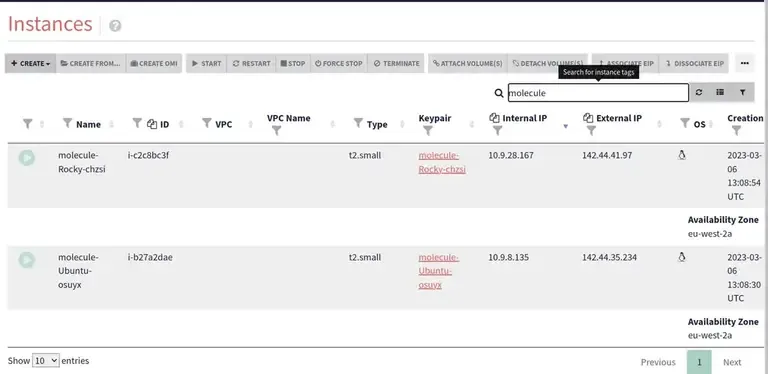The image size is (768, 374).
Task: Filter by the Type column
Action: (358, 123)
